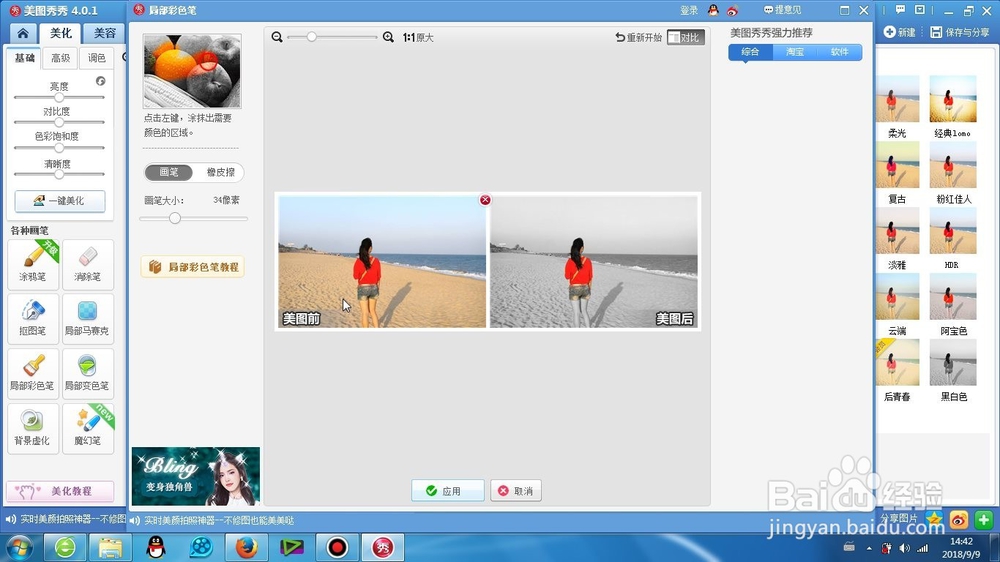
Task: Select 画笔 brush mode
Action: coord(168,172)
